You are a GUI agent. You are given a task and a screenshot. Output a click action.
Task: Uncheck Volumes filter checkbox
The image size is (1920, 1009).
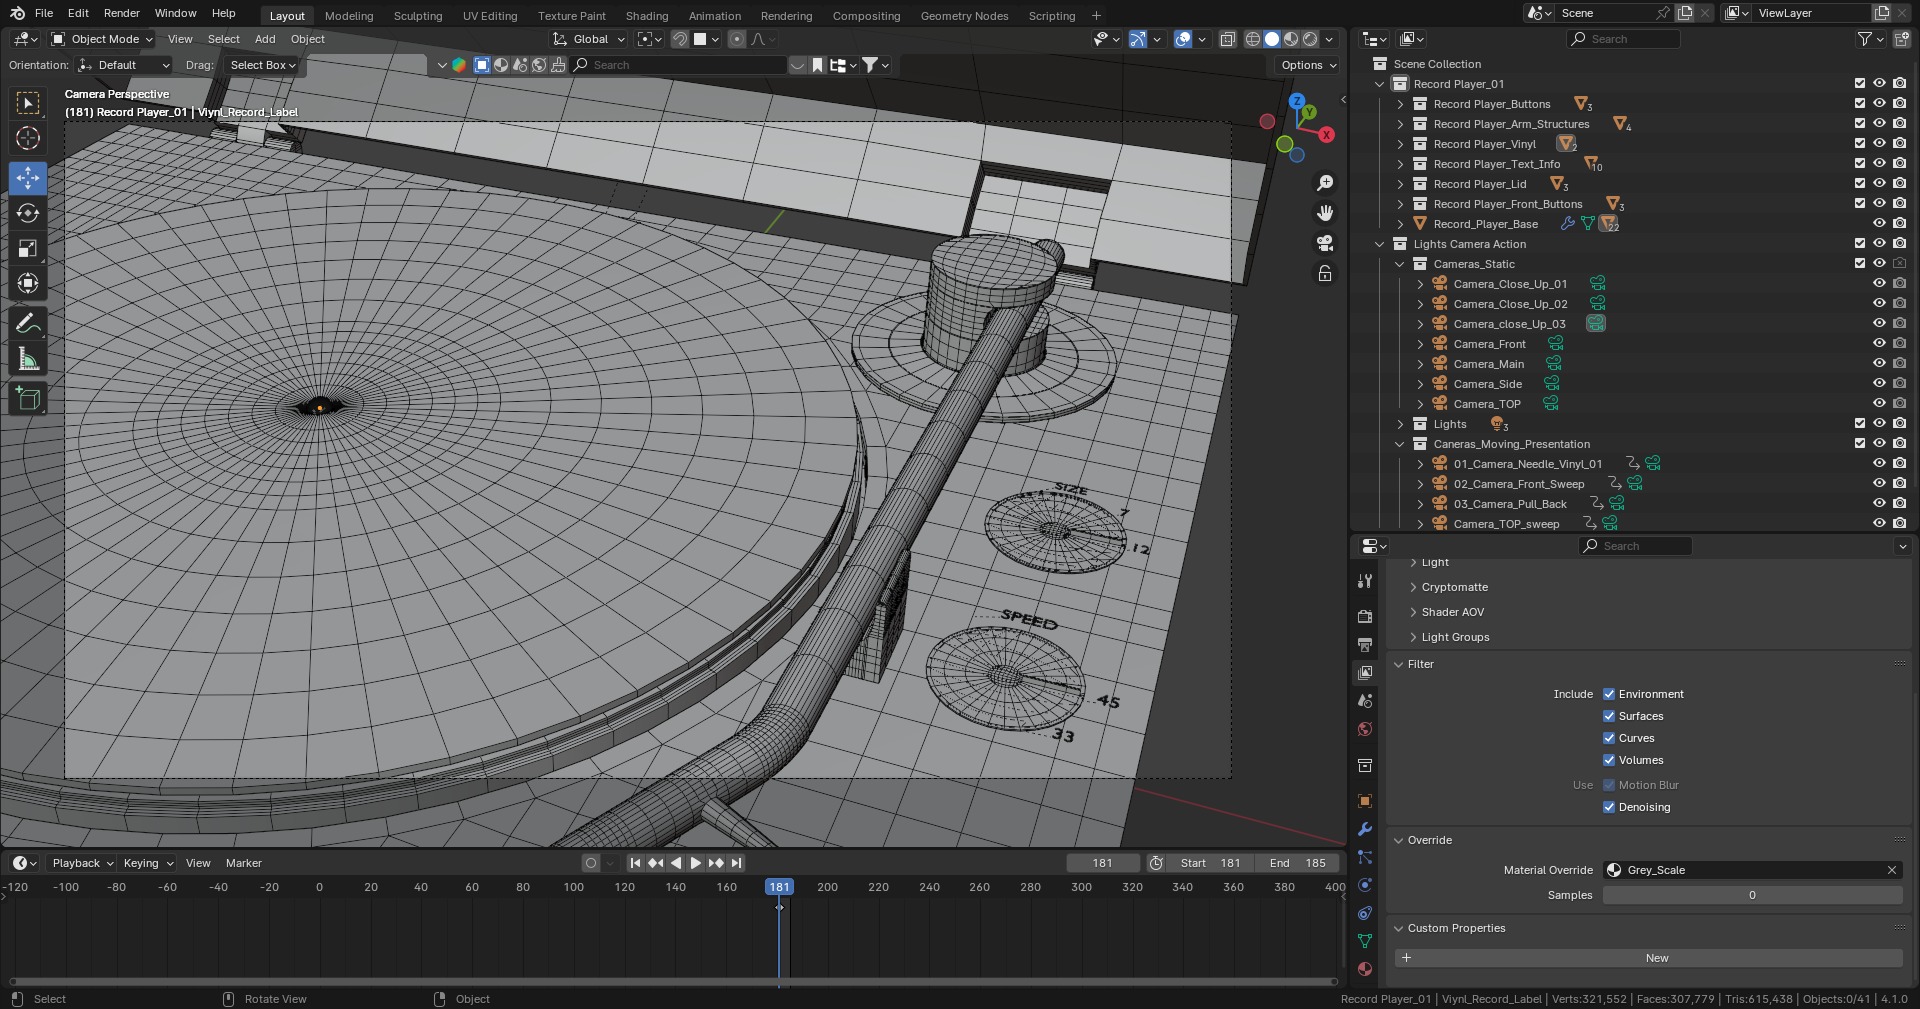pyautogui.click(x=1609, y=760)
